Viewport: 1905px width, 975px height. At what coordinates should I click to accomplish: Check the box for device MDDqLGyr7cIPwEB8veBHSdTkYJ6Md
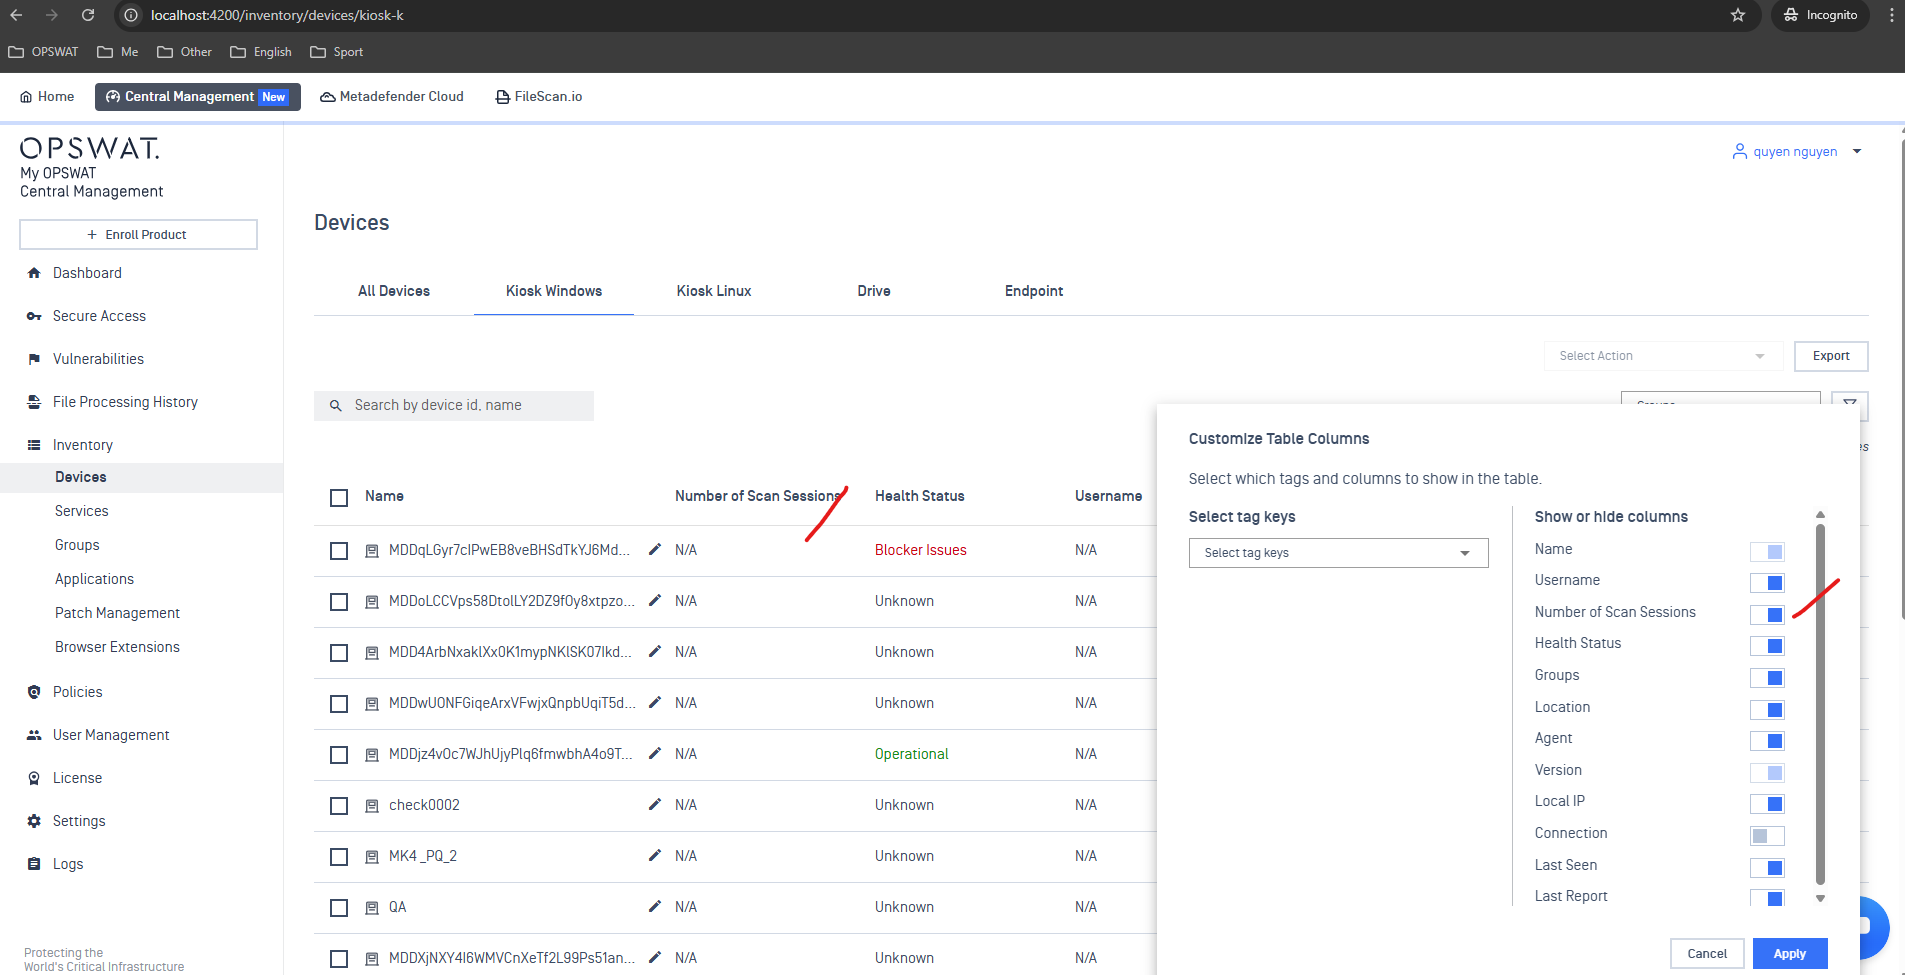click(x=339, y=551)
